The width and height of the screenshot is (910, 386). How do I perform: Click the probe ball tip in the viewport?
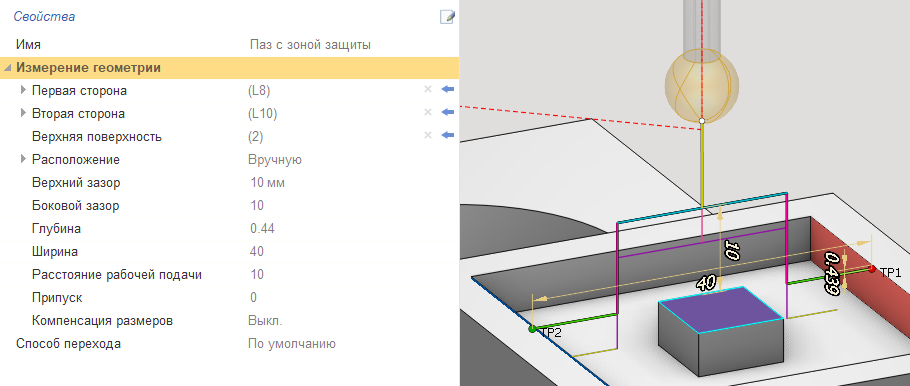(702, 86)
